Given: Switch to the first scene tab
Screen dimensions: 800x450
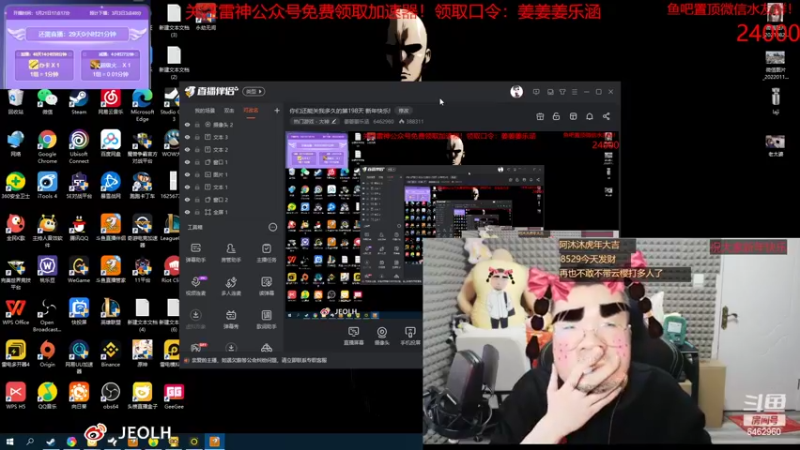Looking at the screenshot, I should (x=205, y=110).
